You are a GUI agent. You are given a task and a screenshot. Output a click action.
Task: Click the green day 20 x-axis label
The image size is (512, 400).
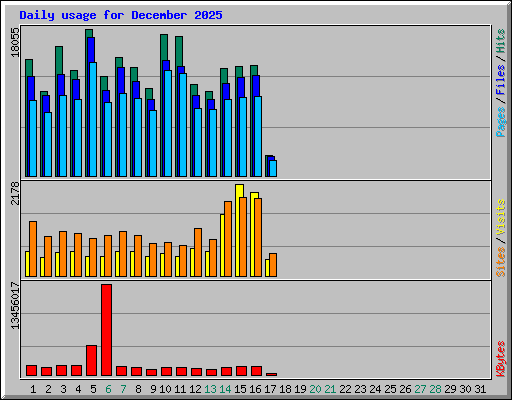coord(315,389)
